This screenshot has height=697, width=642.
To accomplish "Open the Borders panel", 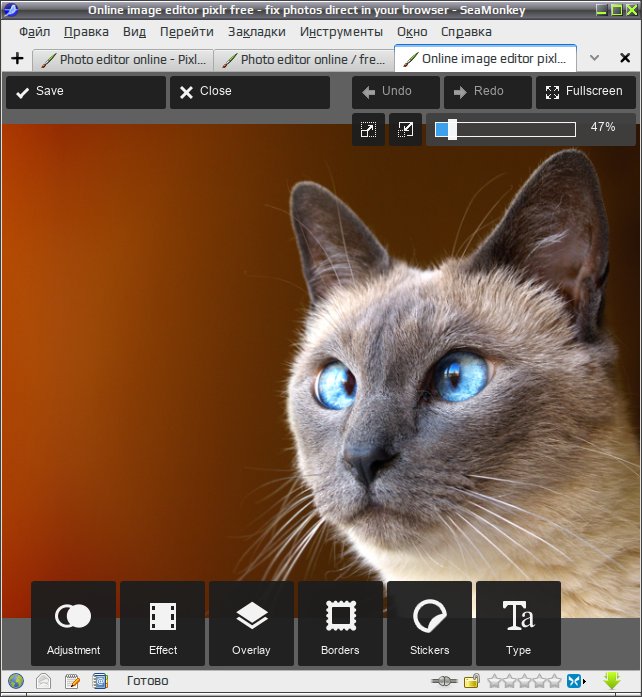I will click(340, 623).
